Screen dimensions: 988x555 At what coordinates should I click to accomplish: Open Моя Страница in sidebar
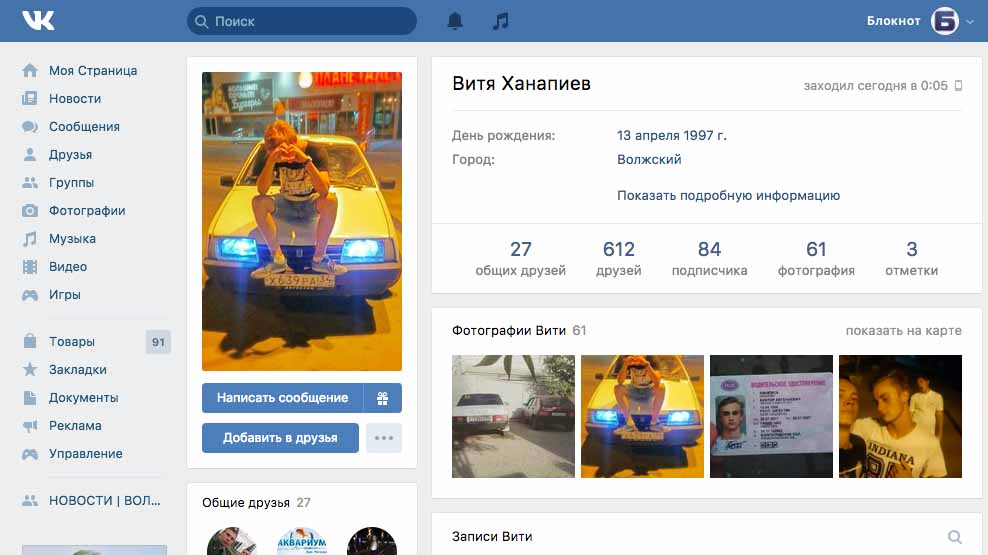click(x=93, y=71)
